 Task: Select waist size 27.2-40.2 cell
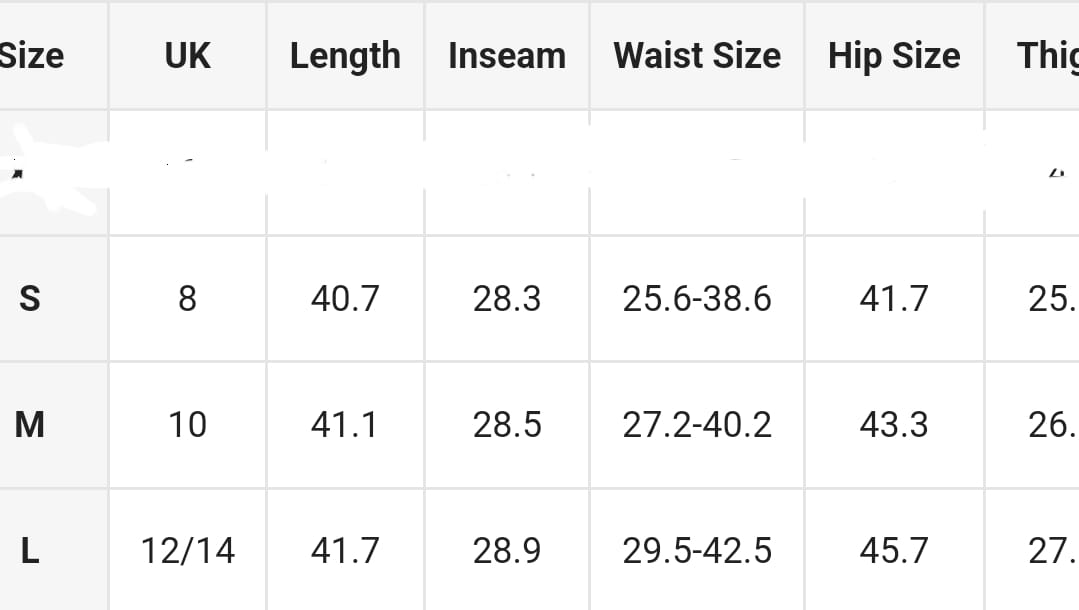point(697,424)
